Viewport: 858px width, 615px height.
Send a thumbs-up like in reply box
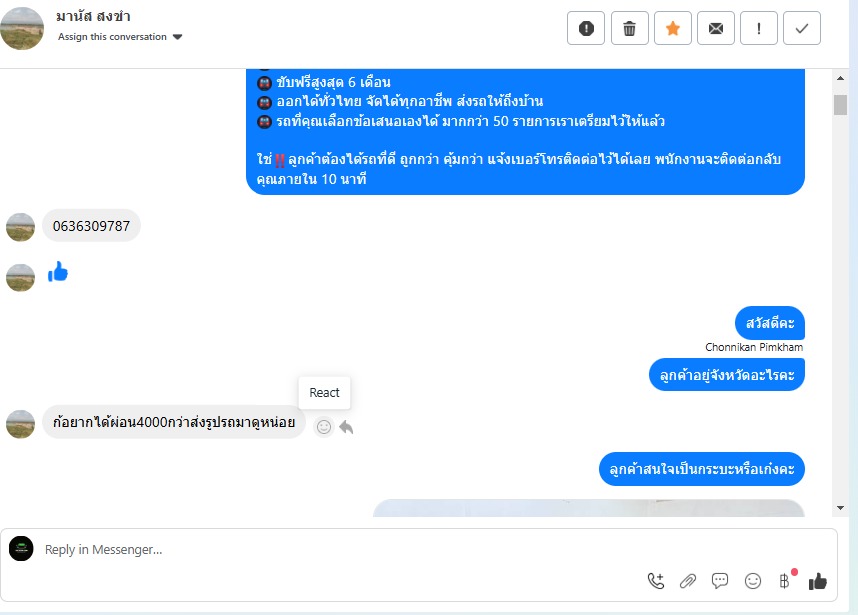coord(818,581)
